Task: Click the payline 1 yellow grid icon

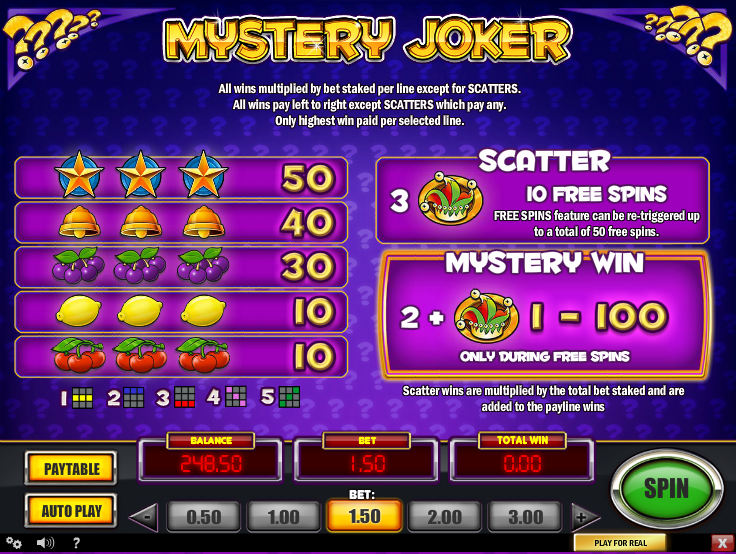Action: click(83, 398)
